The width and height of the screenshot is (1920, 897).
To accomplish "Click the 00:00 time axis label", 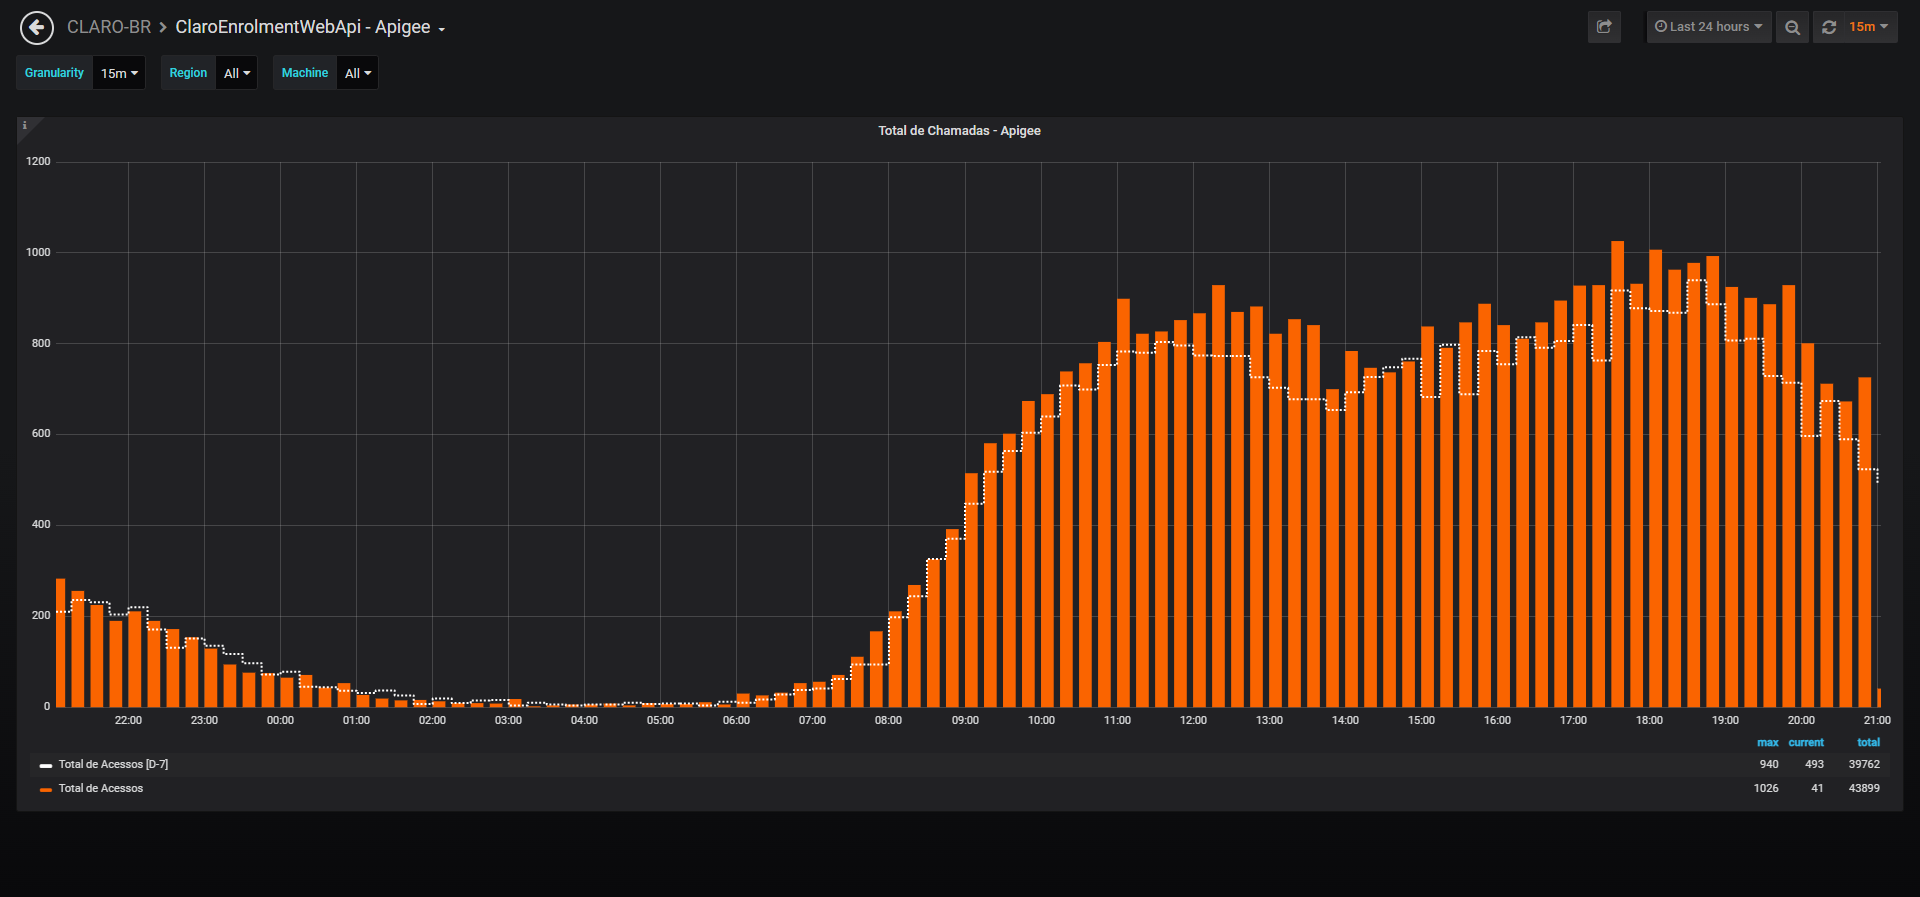I will point(280,720).
